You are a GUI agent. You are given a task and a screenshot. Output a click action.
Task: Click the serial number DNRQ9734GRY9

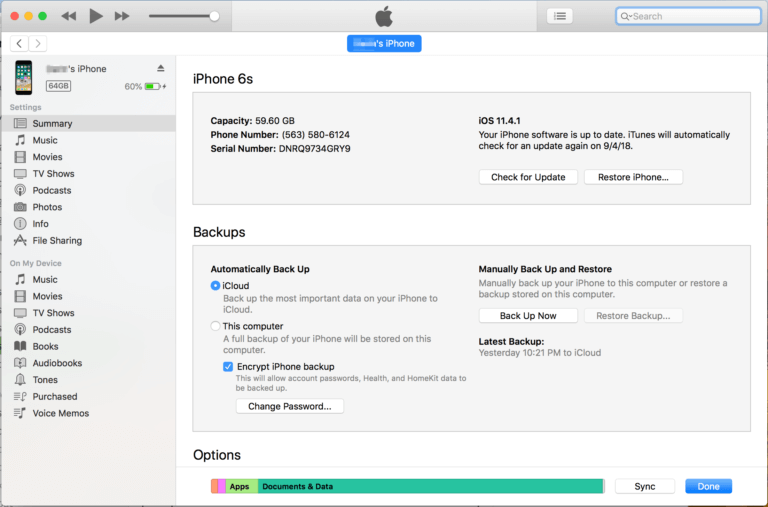coord(314,148)
